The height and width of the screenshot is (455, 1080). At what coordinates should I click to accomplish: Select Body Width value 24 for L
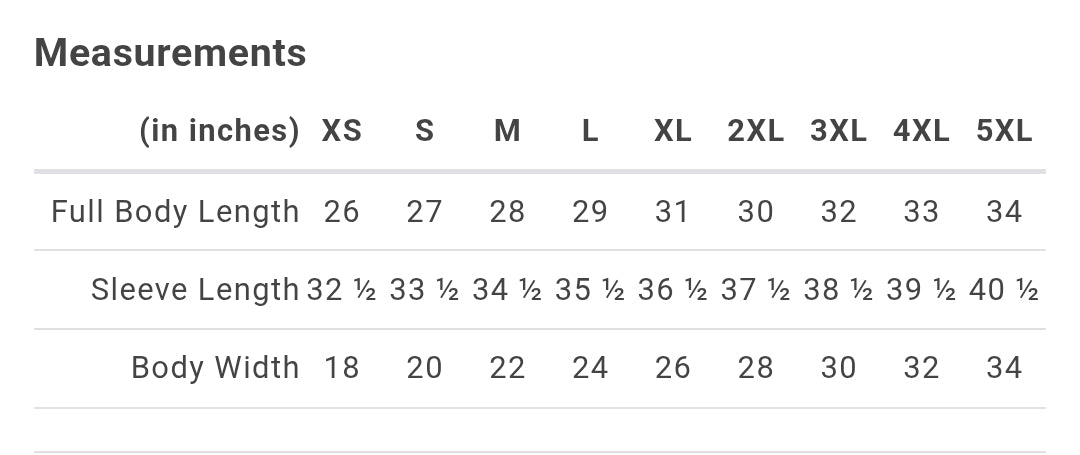[x=590, y=368]
